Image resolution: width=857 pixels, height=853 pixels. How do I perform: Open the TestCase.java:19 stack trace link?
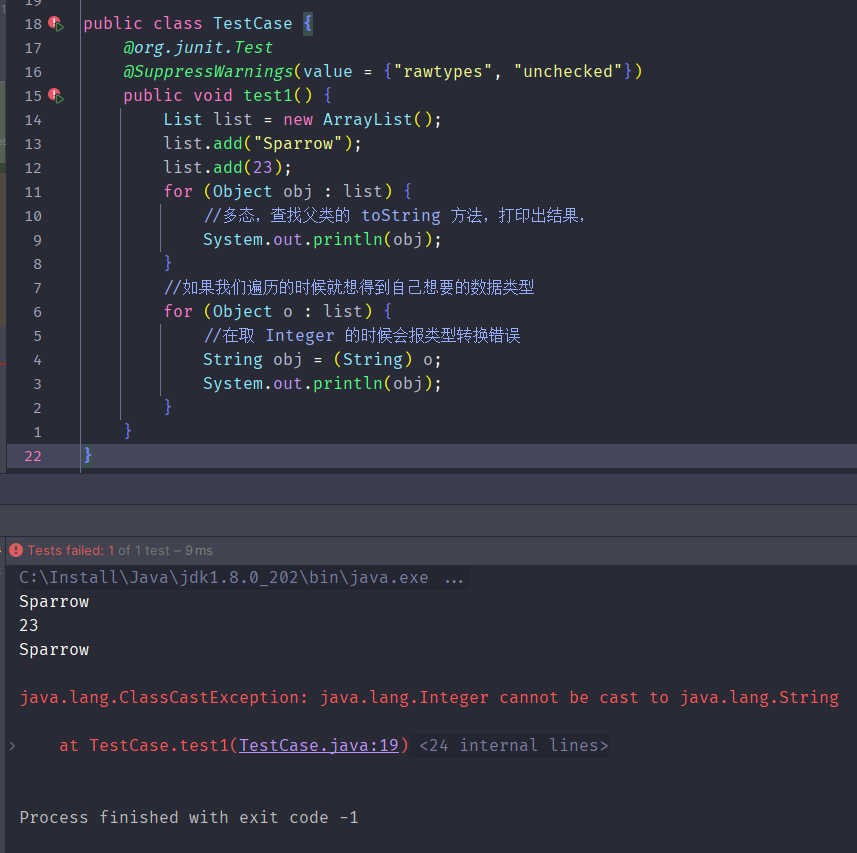point(319,745)
